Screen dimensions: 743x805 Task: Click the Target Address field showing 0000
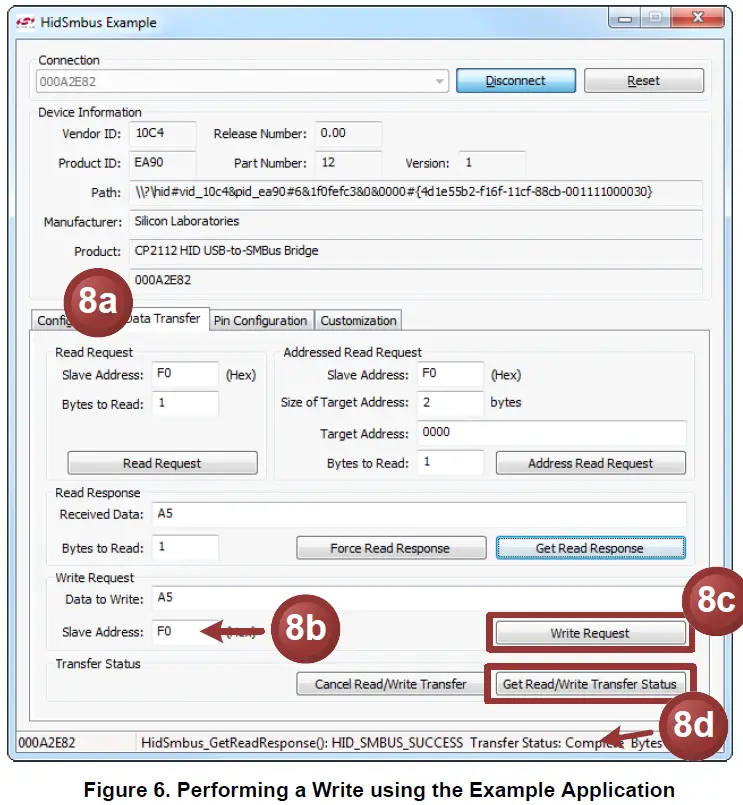pyautogui.click(x=551, y=433)
